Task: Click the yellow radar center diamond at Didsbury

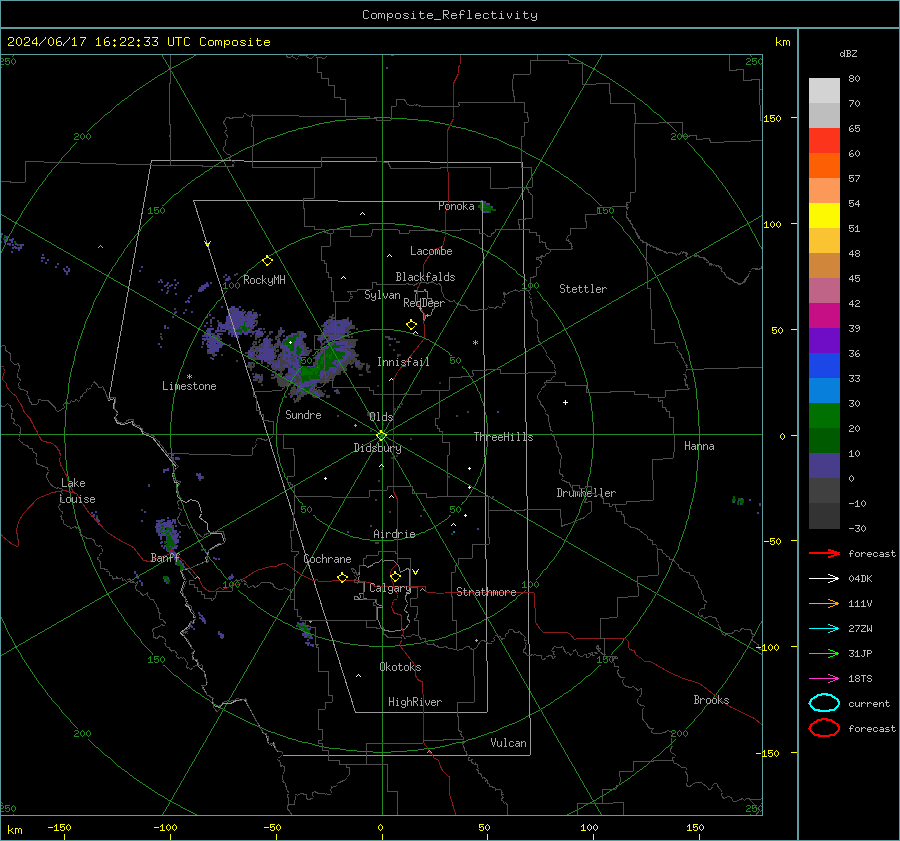Action: [x=381, y=436]
